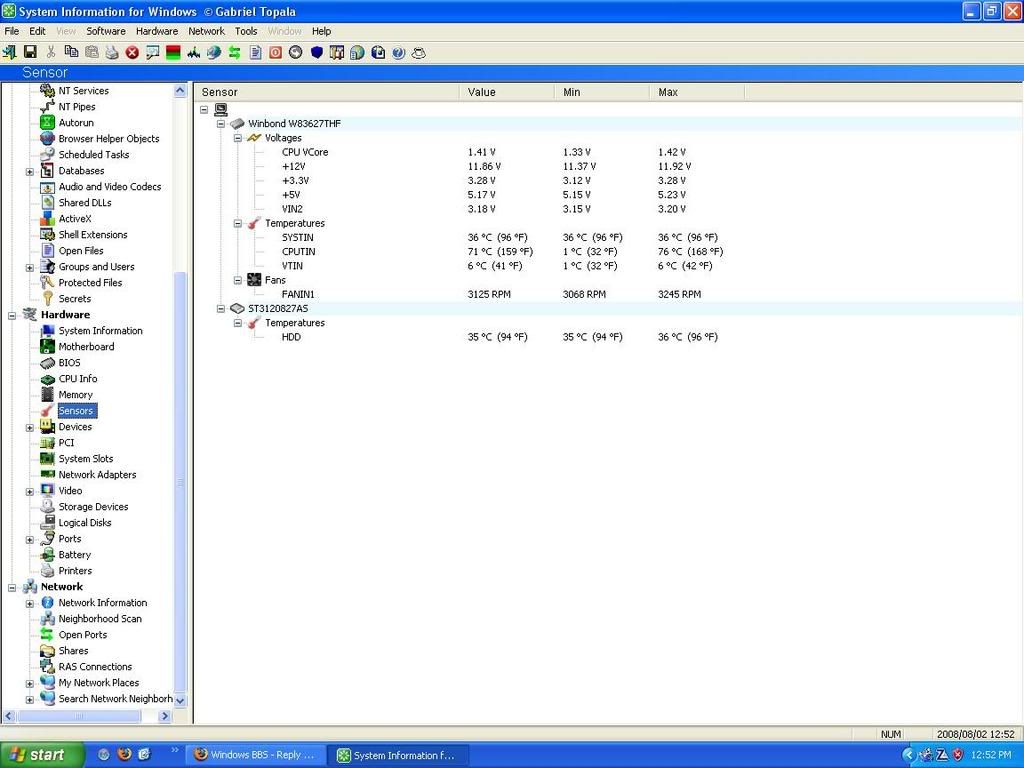Collapse the Winbond W83627THF node
Image resolution: width=1024 pixels, height=768 pixels.
(x=221, y=123)
